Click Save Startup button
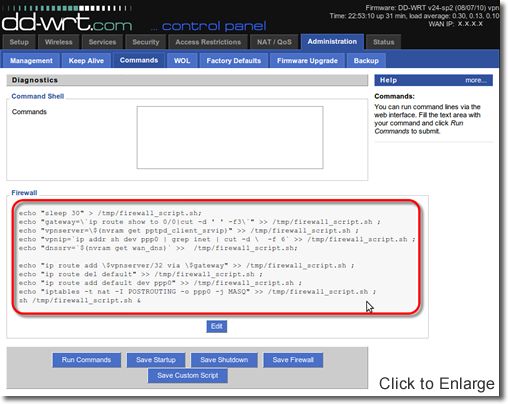The image size is (508, 404). [x=156, y=360]
